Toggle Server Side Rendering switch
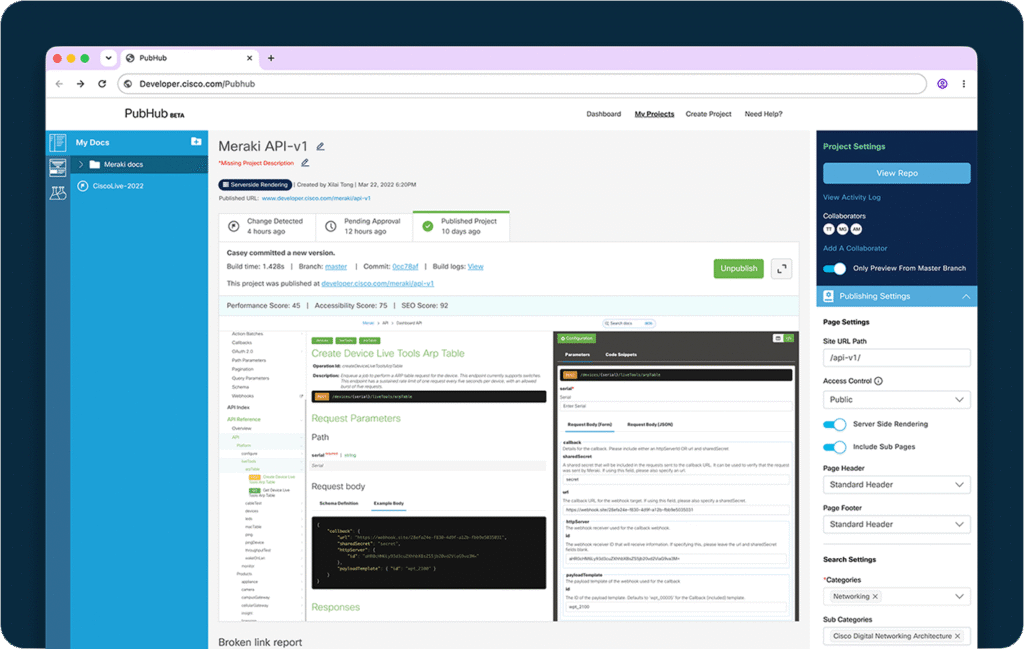The width and height of the screenshot is (1024, 649). coord(835,424)
